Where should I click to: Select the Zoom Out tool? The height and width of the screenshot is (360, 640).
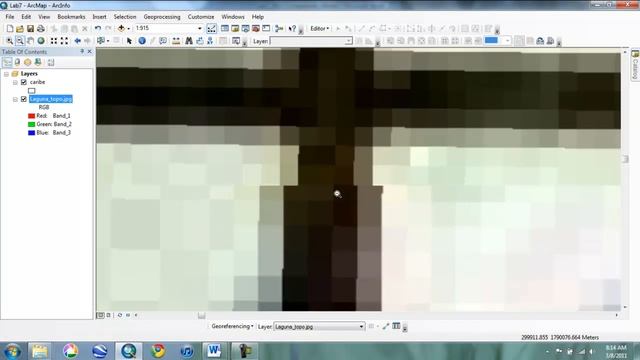point(20,41)
